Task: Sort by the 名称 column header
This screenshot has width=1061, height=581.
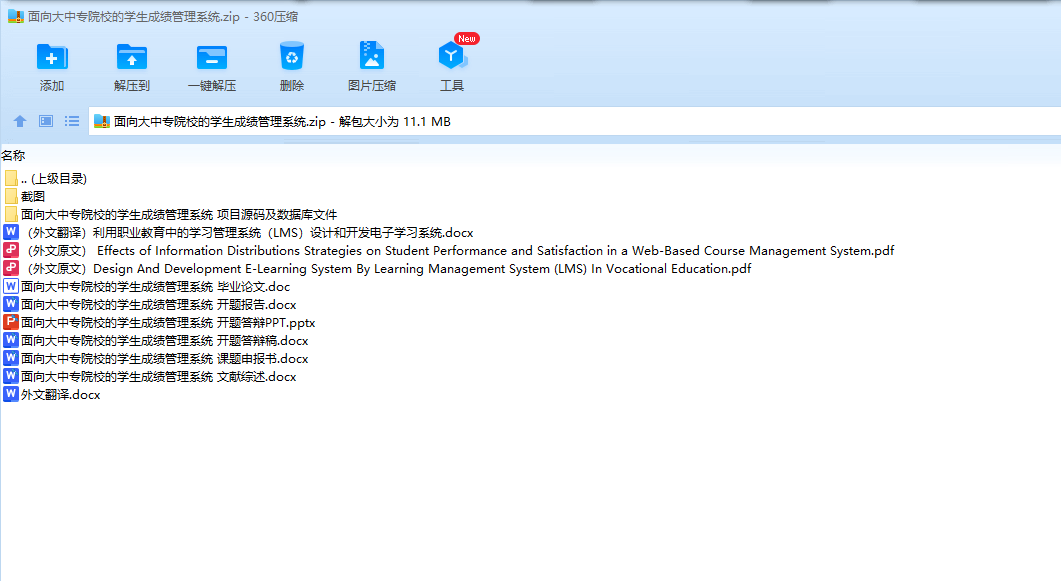Action: click(14, 156)
